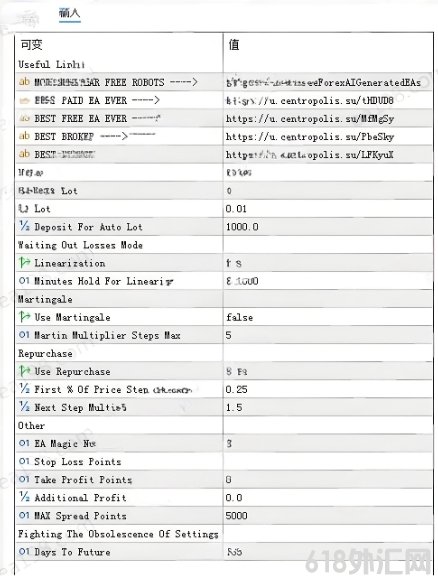This screenshot has height=586, width=438.
Task: Click the integer icon beside MAX Spread Points
Action: (24, 515)
